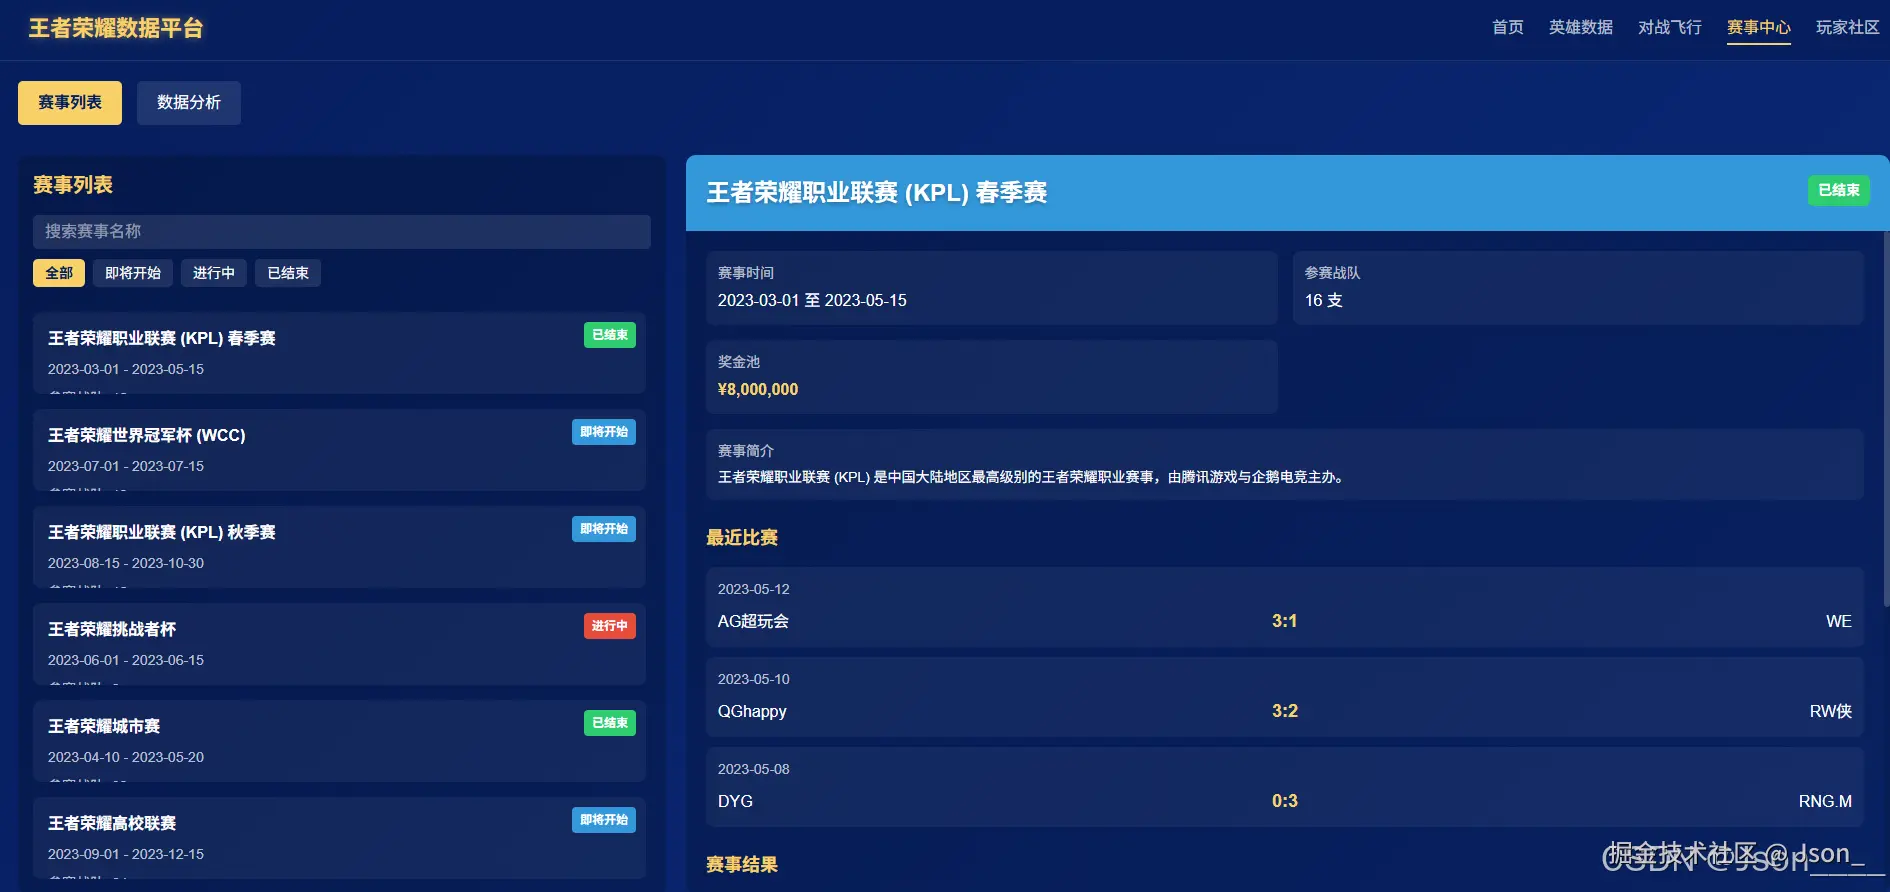1890x892 pixels.
Task: Switch to the 数据分析 tab
Action: (x=189, y=103)
